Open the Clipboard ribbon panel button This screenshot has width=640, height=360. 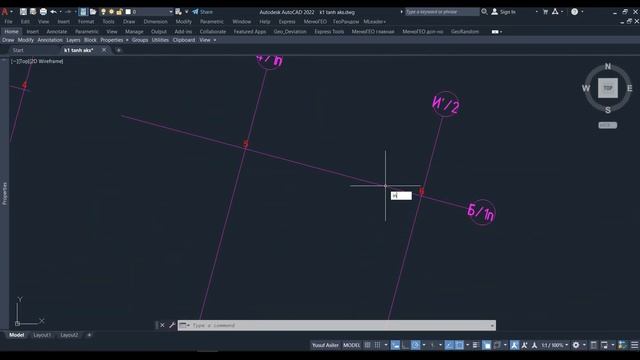pos(184,40)
